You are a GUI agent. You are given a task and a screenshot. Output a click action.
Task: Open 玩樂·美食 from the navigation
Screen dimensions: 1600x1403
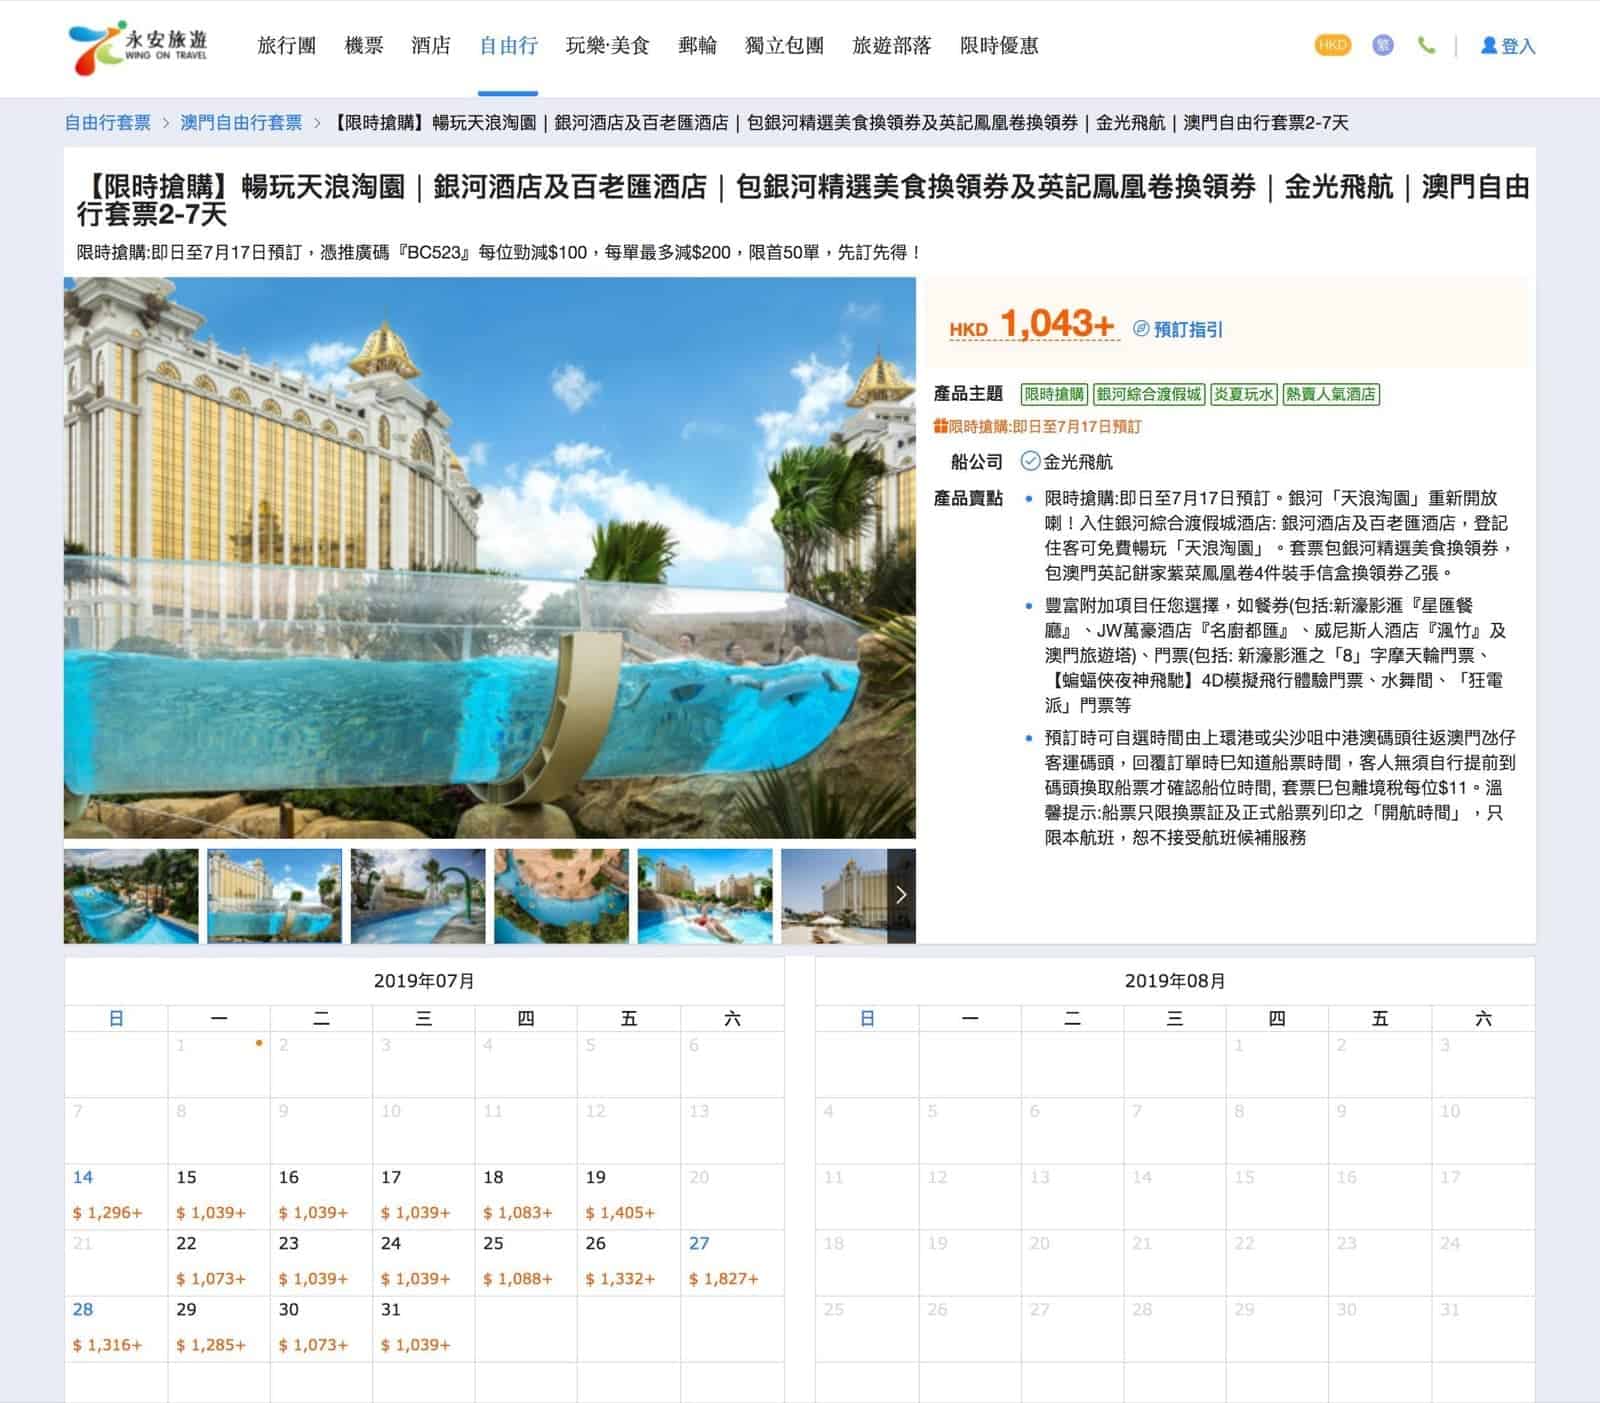[x=607, y=46]
